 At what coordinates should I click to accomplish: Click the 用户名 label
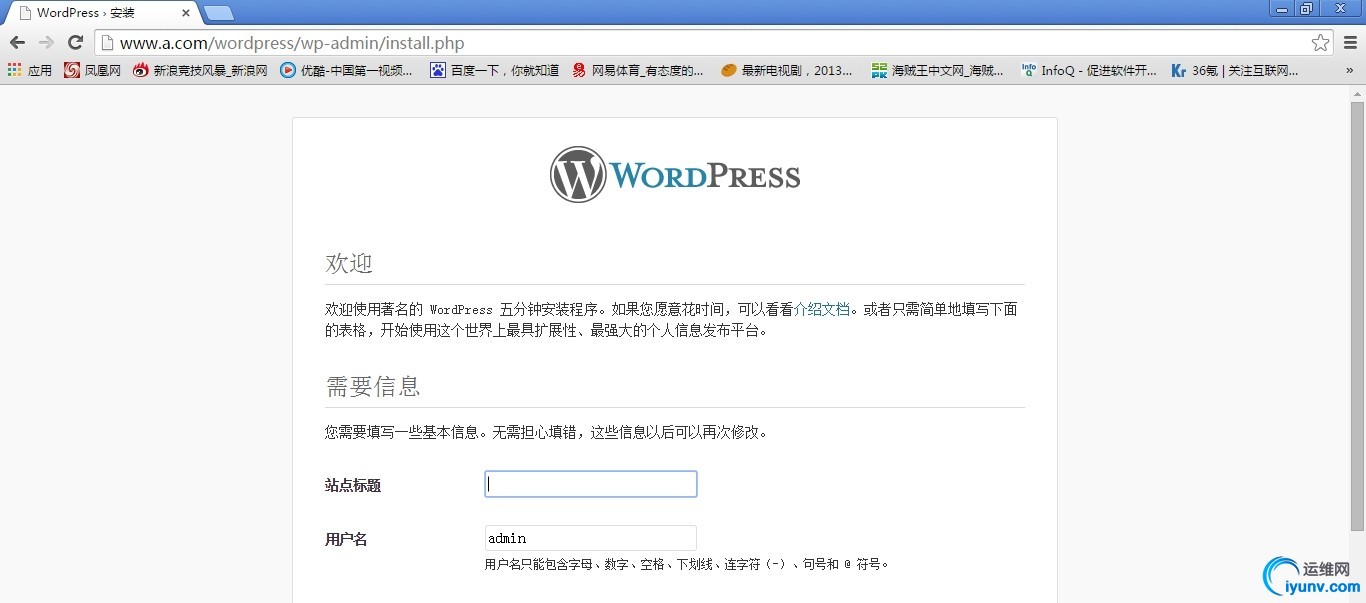(346, 539)
